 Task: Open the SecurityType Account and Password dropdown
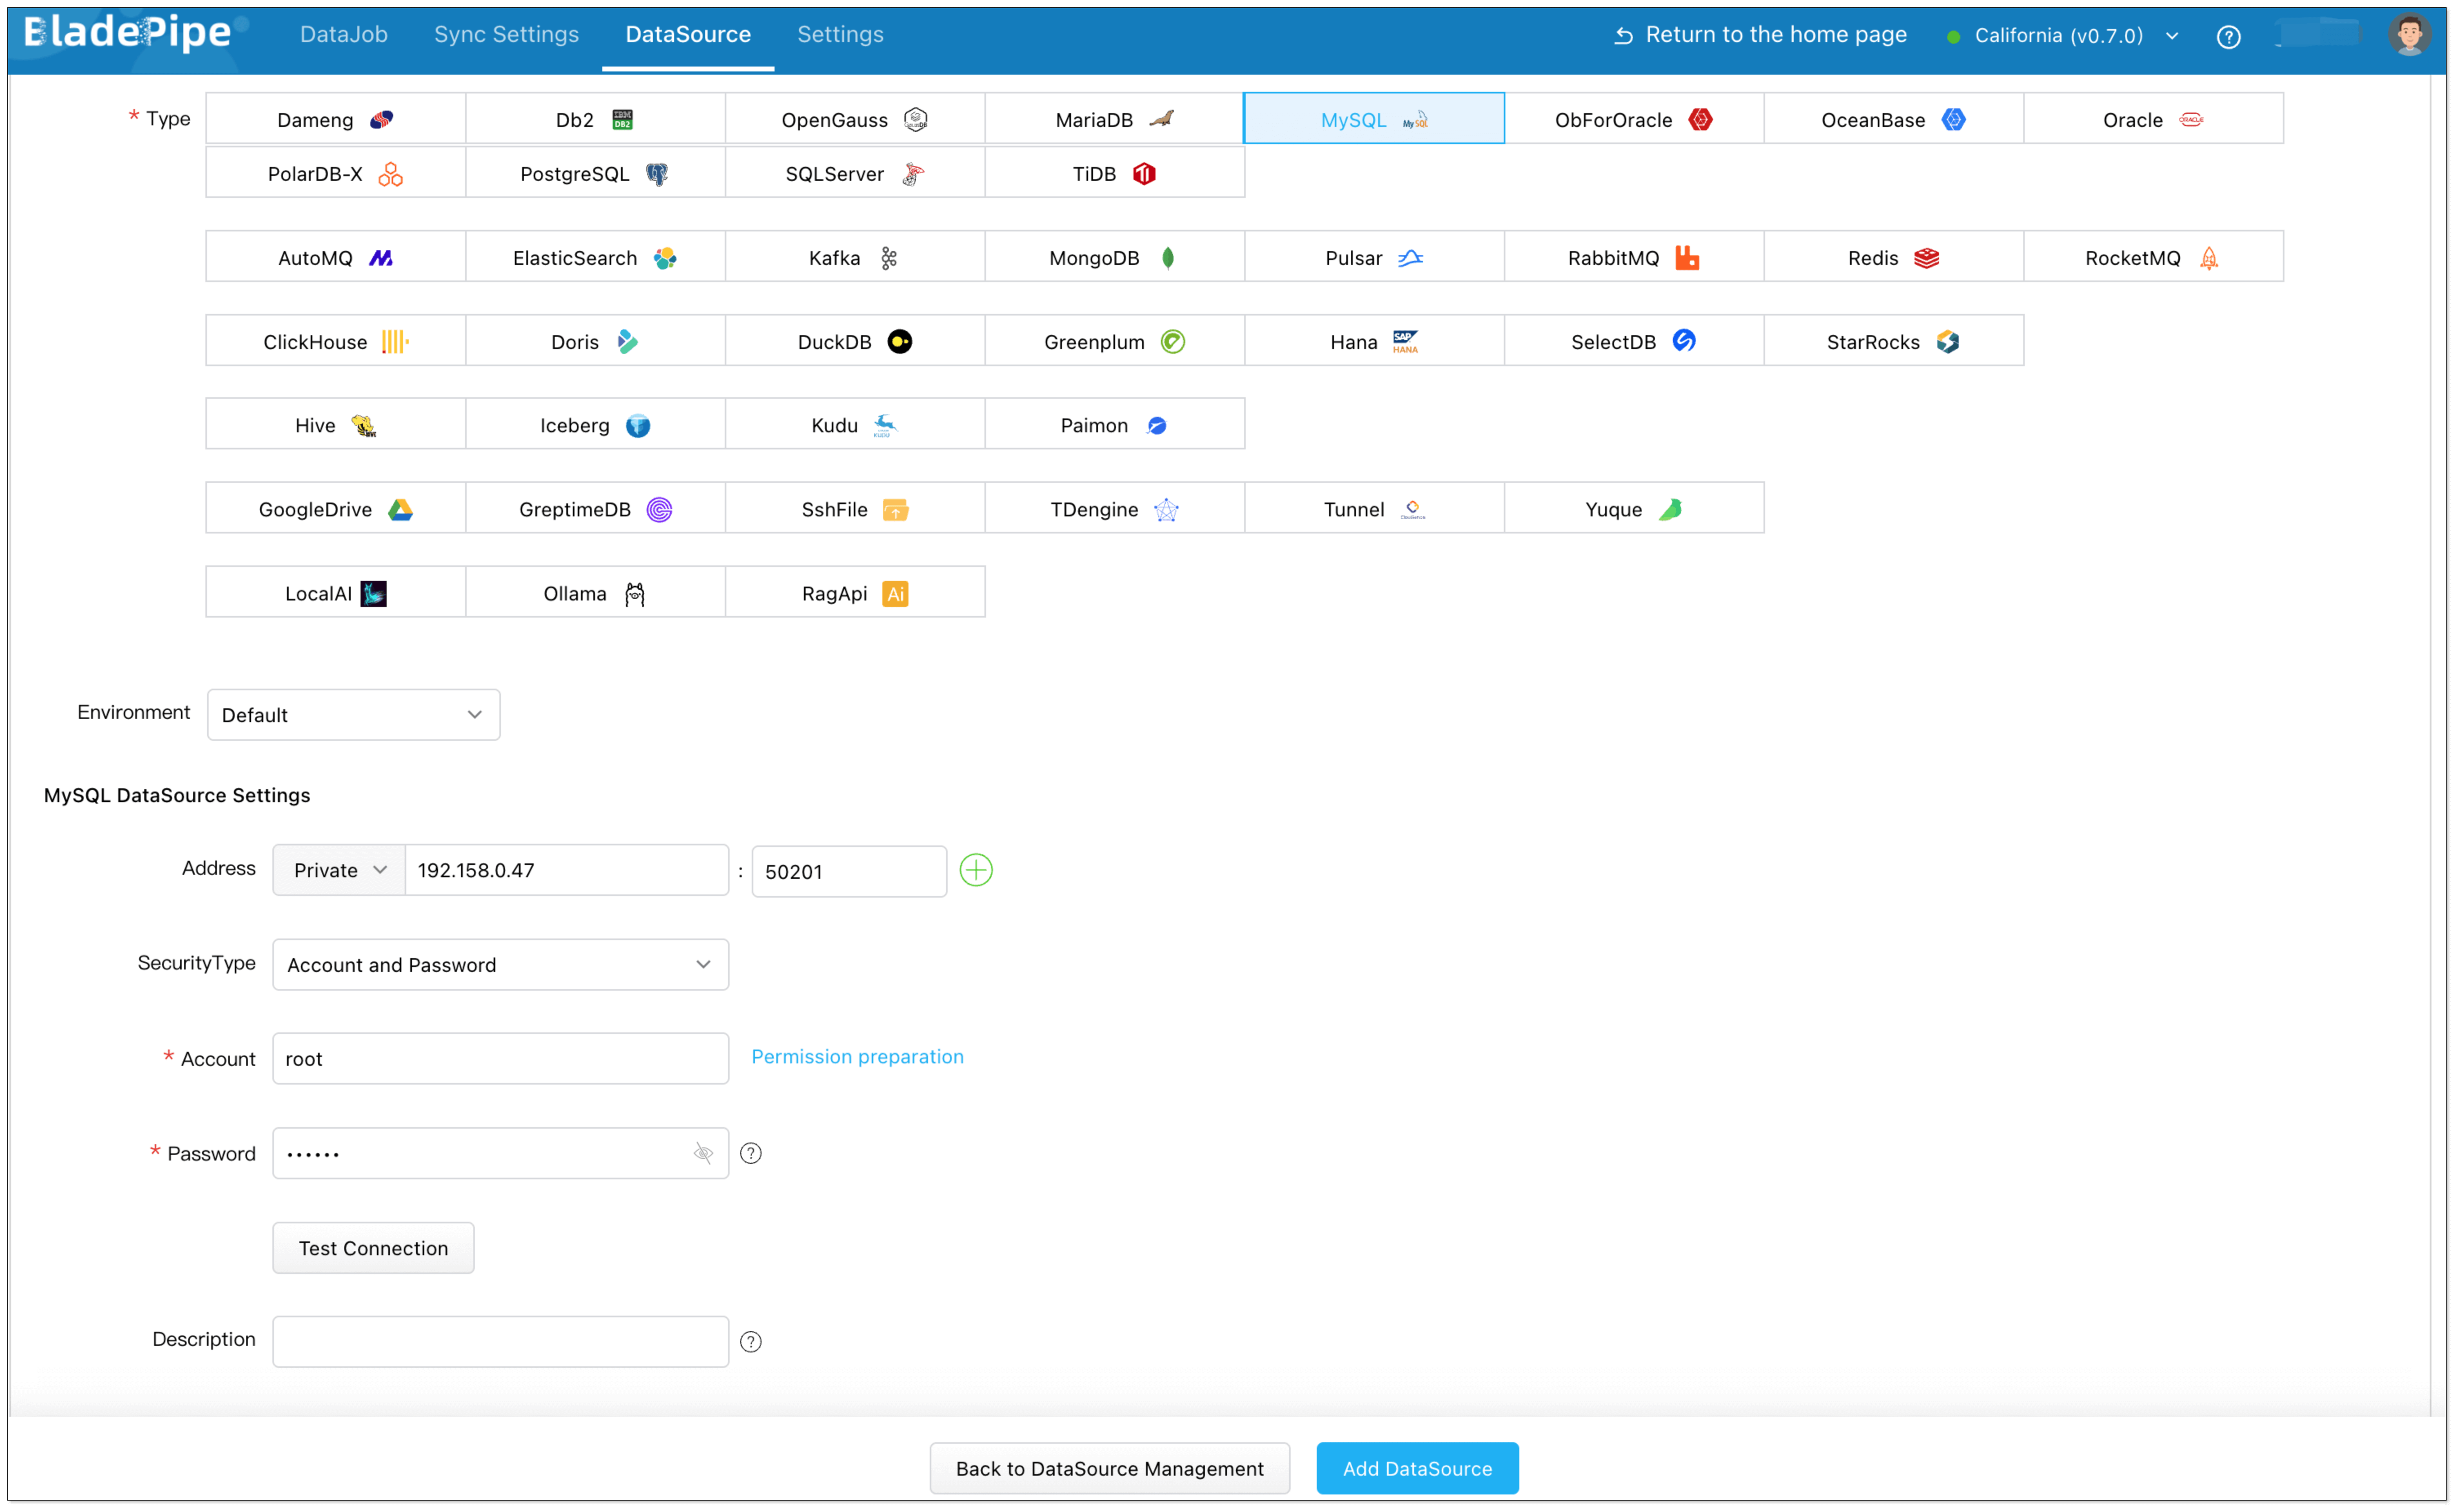tap(500, 965)
